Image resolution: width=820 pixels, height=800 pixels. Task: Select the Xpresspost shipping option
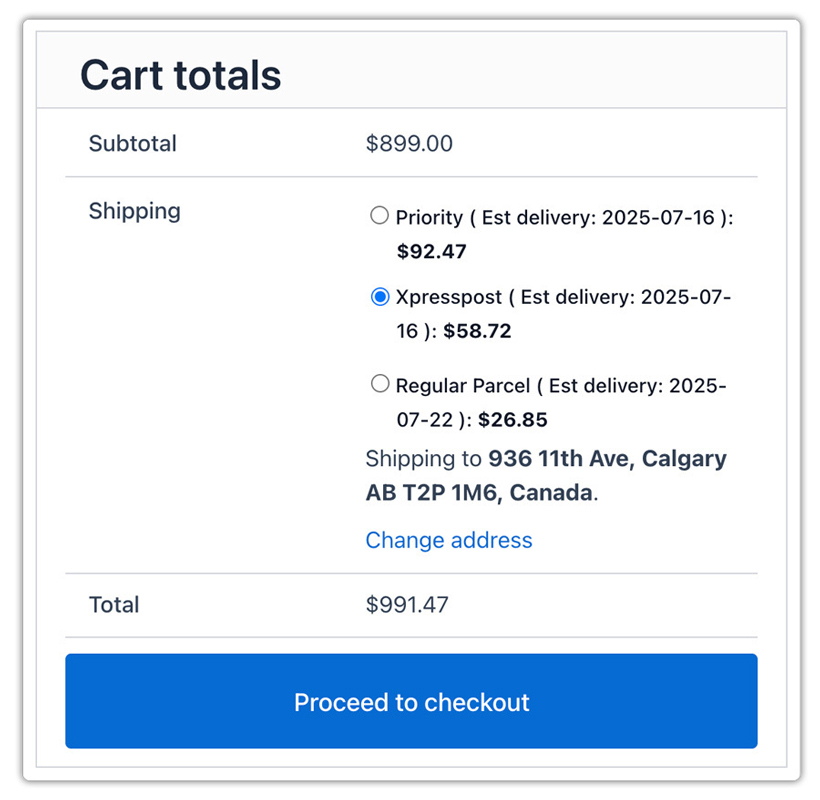(380, 297)
